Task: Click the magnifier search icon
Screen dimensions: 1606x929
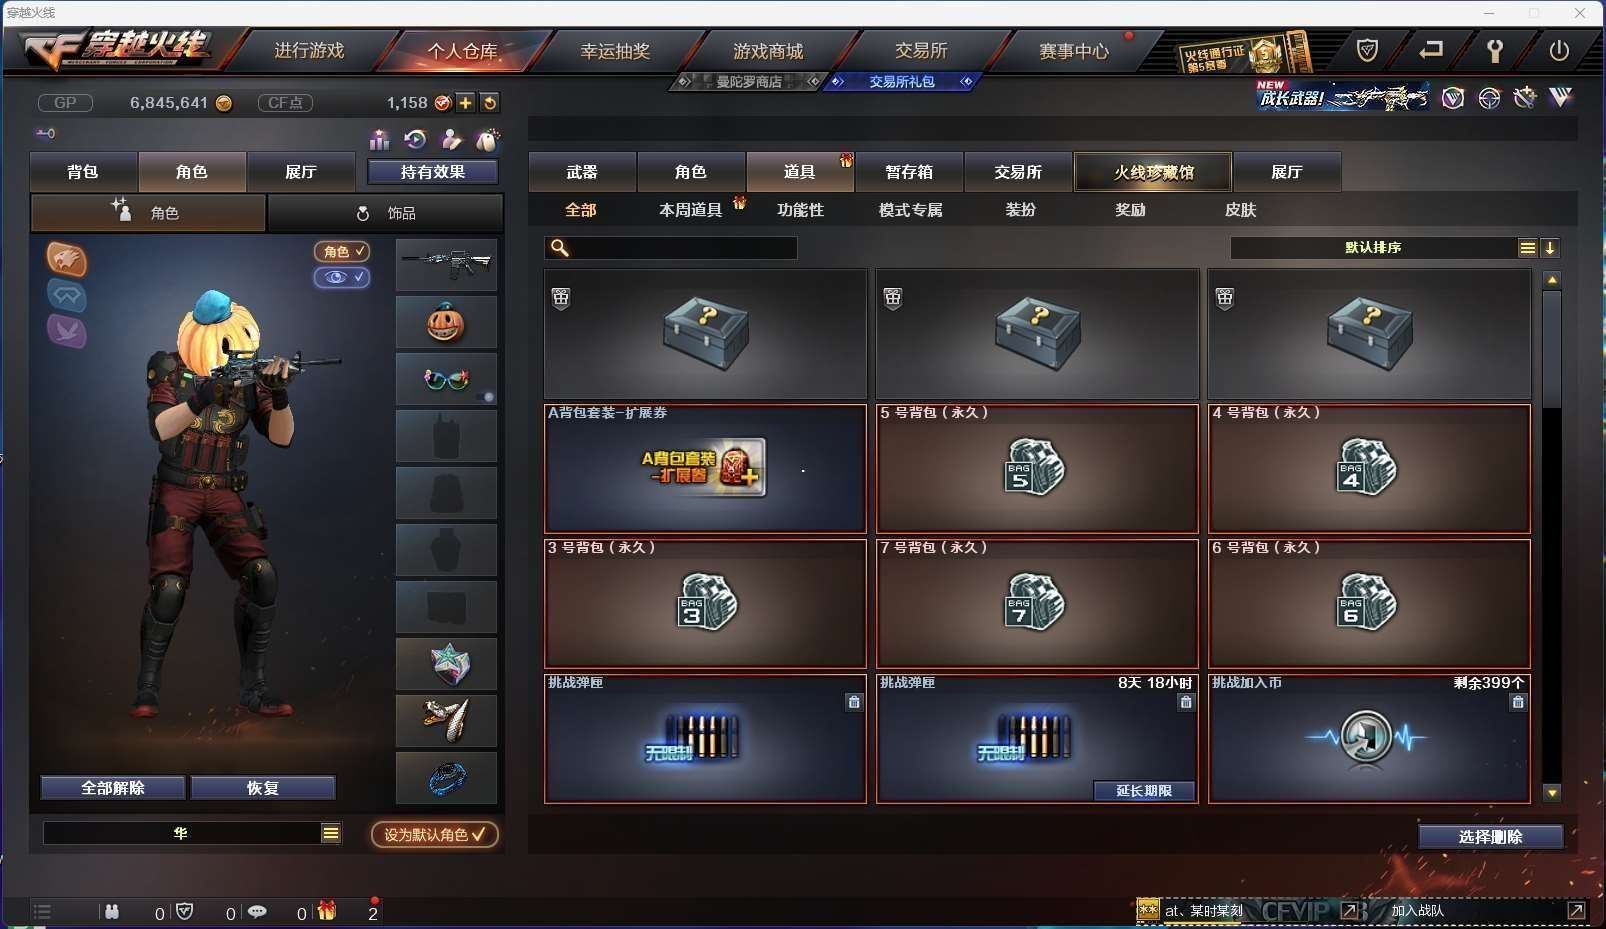Action: coord(560,247)
